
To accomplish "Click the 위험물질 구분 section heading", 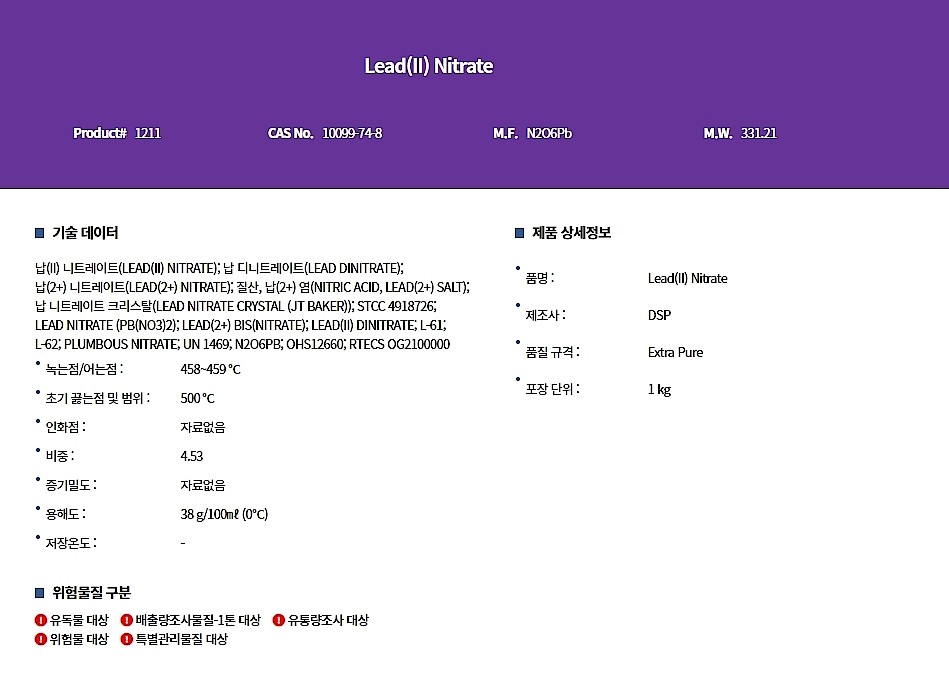I will point(91,593).
